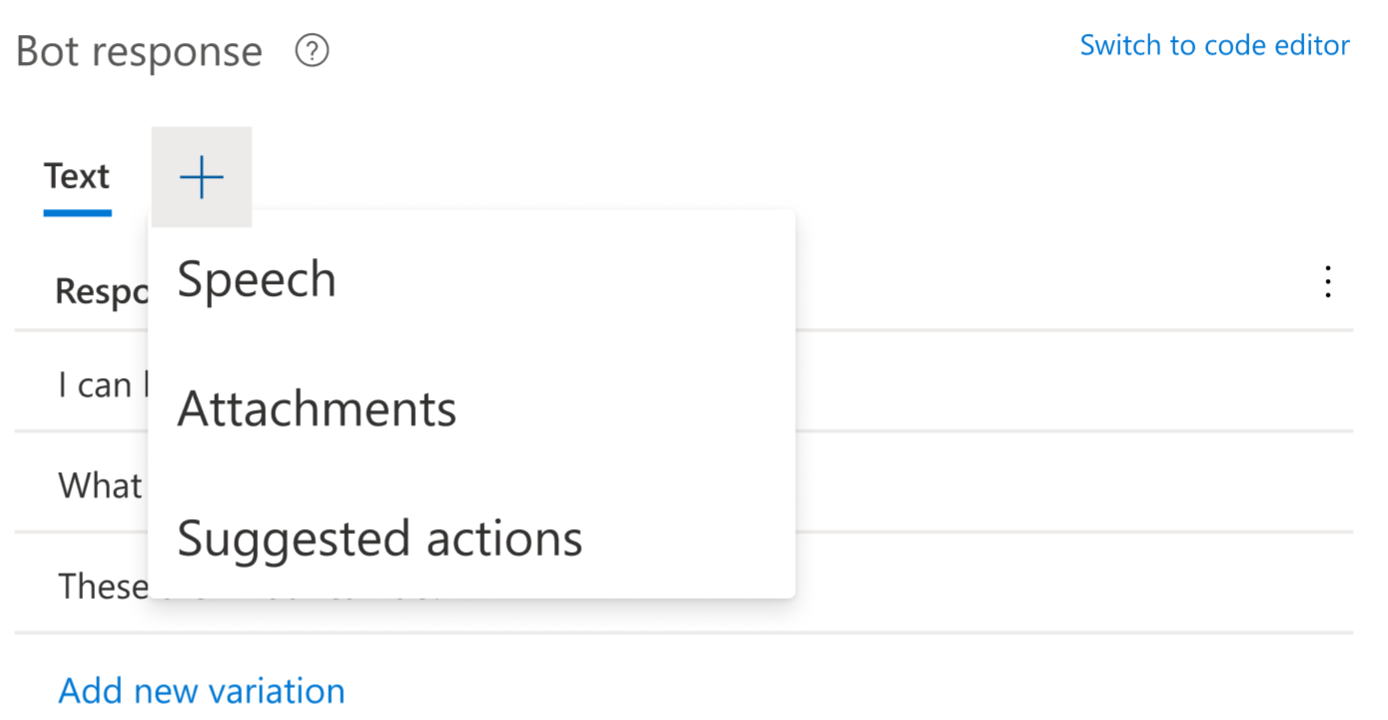This screenshot has width=1388, height=720.
Task: Click Add new variation
Action: click(x=201, y=690)
